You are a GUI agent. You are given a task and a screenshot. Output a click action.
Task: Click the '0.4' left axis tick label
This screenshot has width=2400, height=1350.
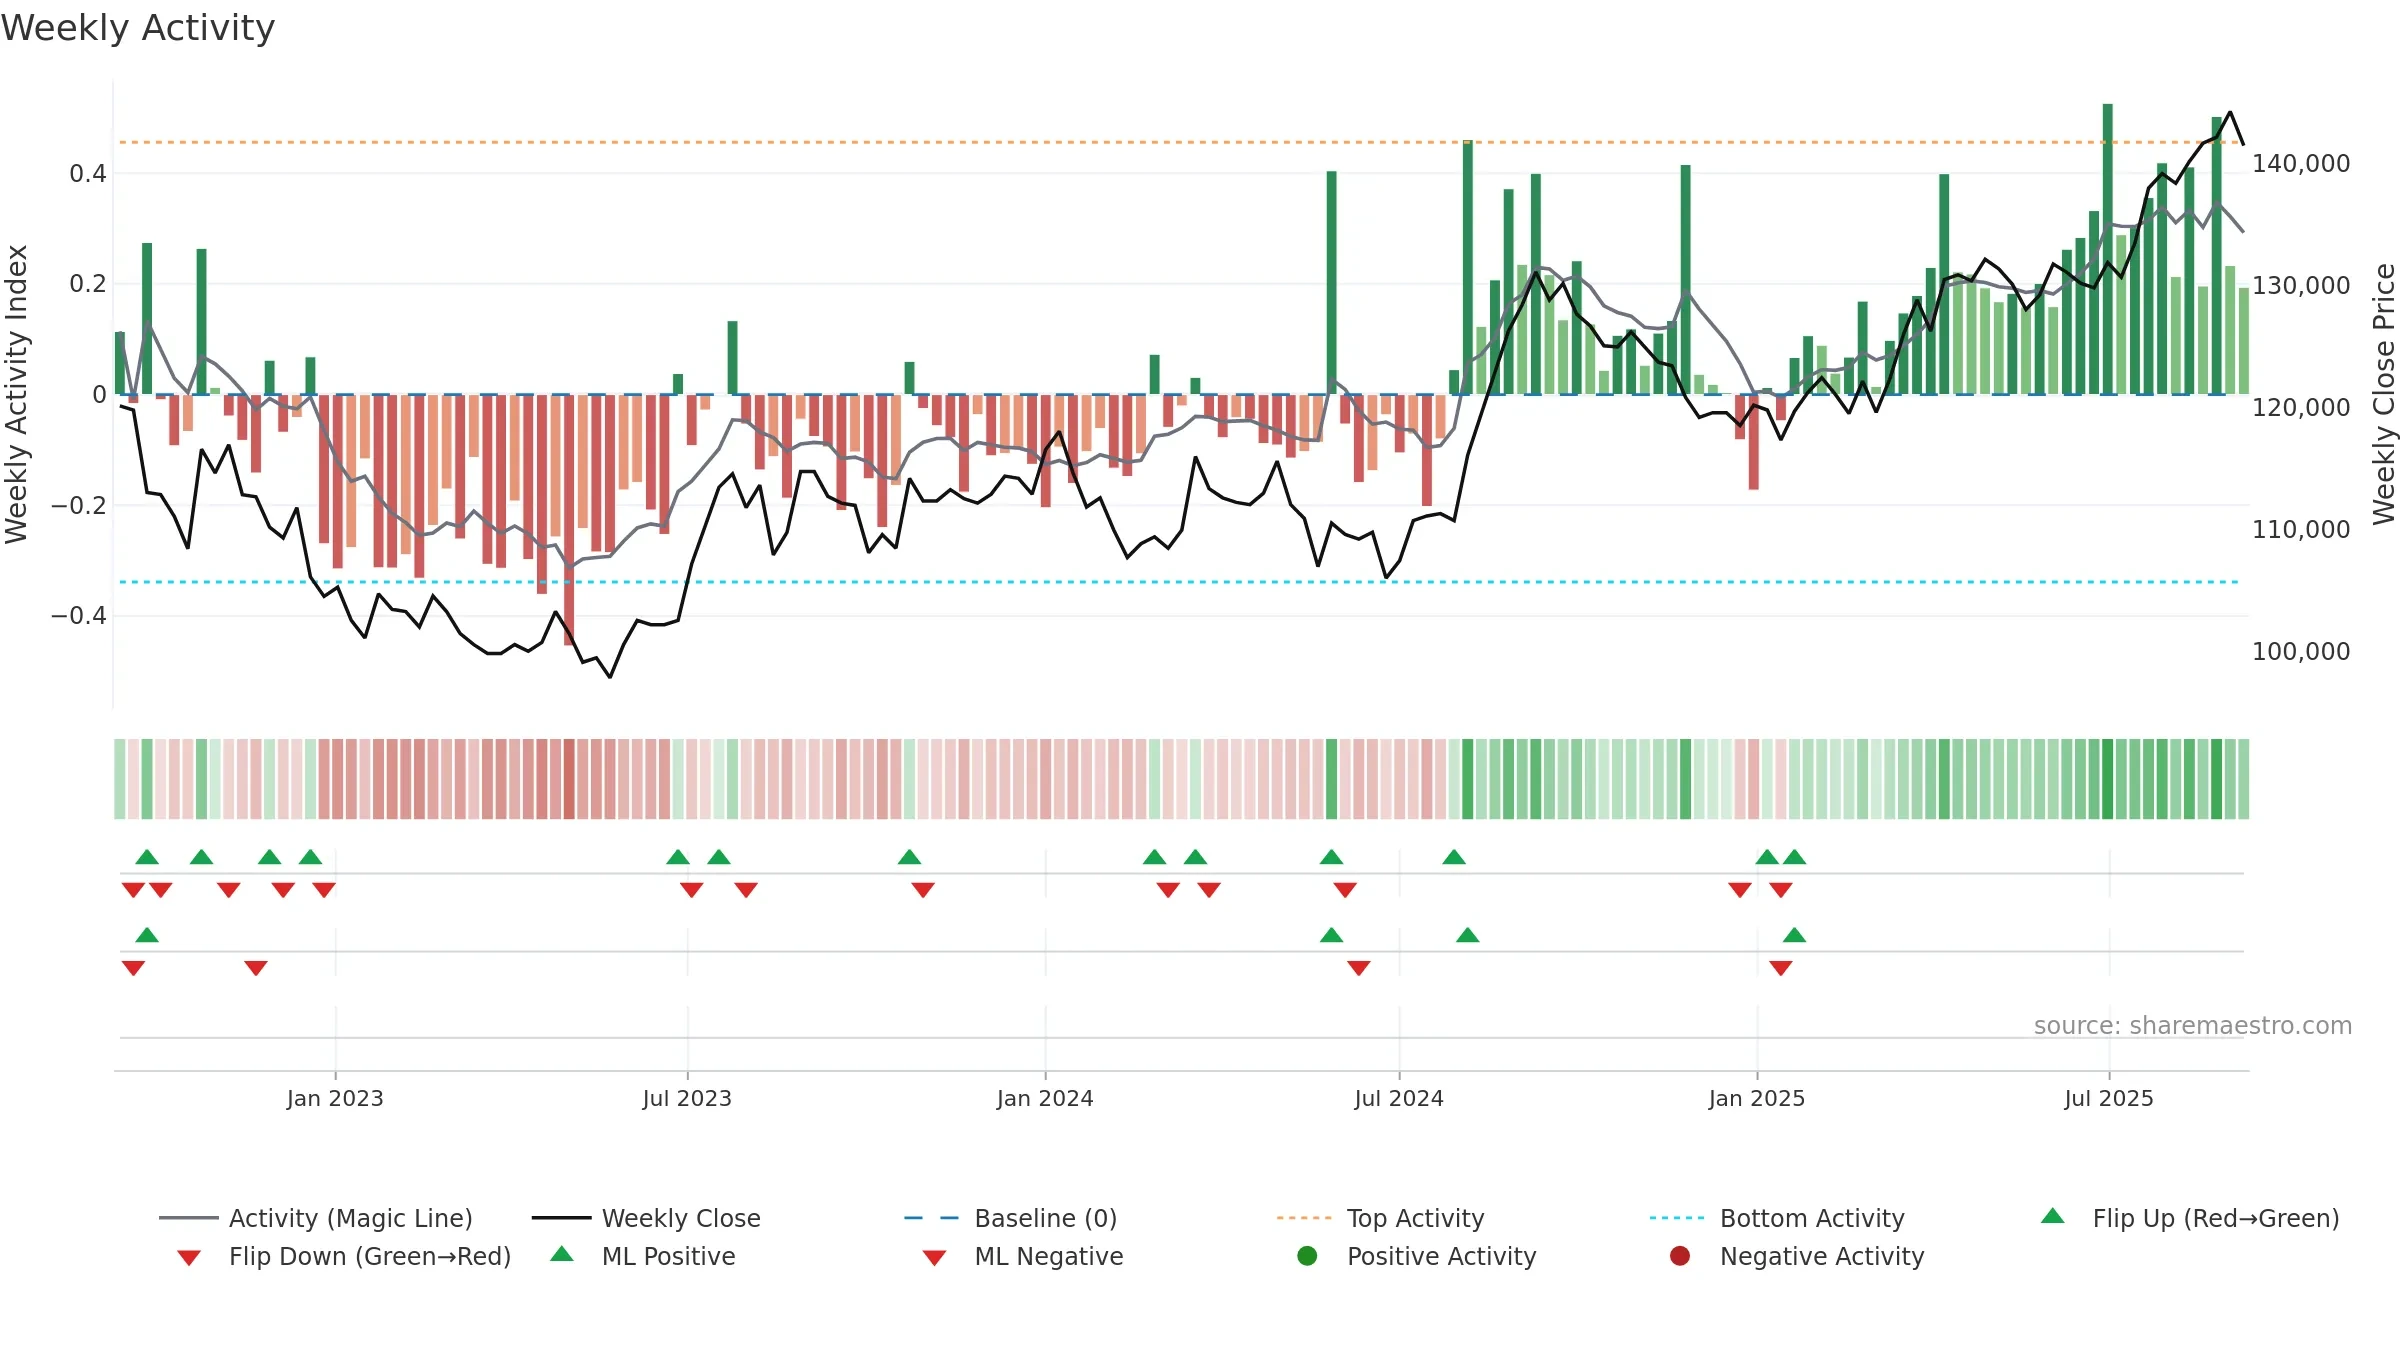[88, 174]
